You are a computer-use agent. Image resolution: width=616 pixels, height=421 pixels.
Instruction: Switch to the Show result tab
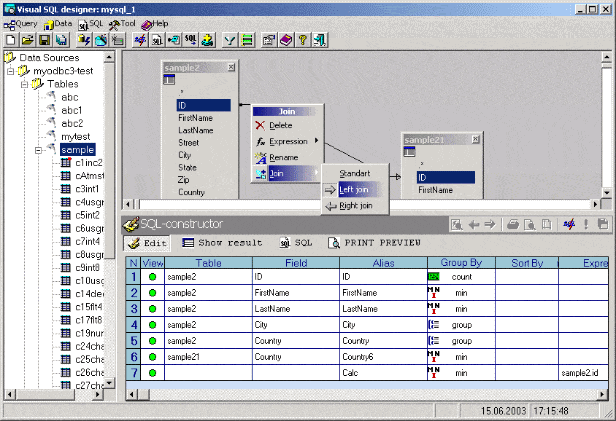pyautogui.click(x=222, y=243)
